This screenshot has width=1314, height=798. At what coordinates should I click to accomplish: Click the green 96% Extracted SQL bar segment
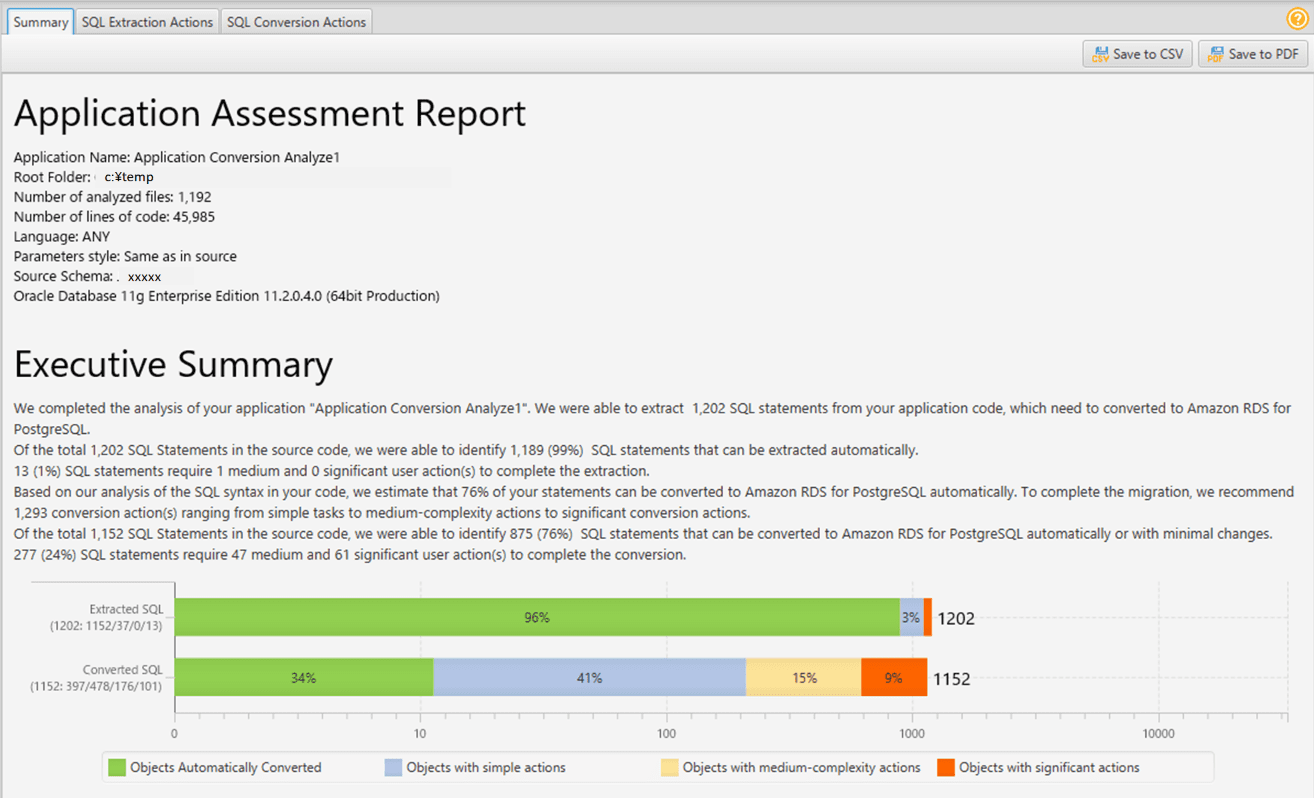(x=537, y=617)
